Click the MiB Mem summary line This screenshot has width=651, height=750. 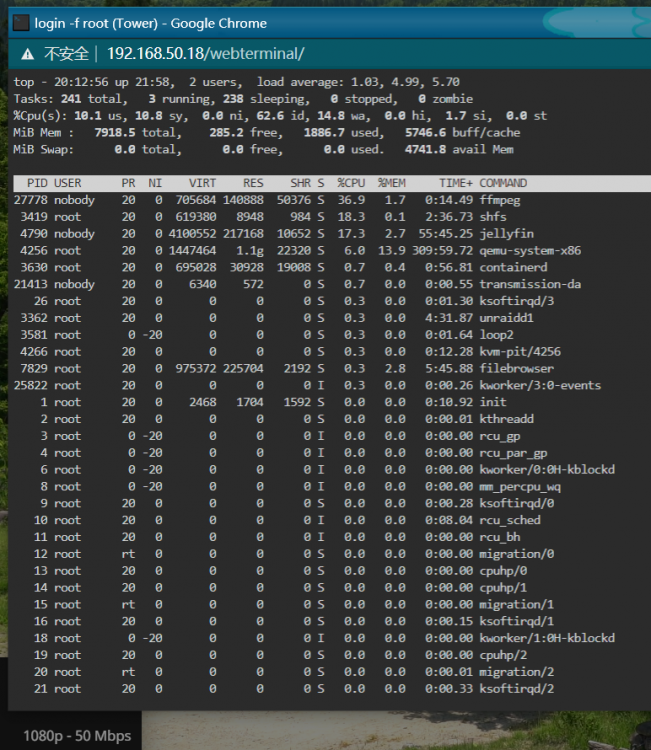tap(266, 132)
